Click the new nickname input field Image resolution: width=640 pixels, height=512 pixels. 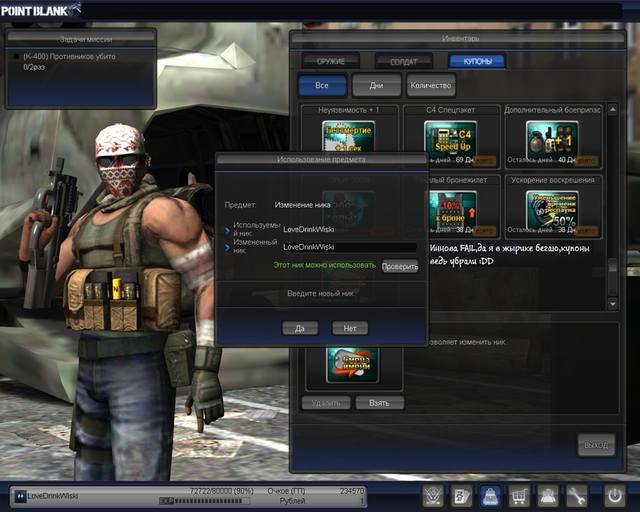click(349, 247)
